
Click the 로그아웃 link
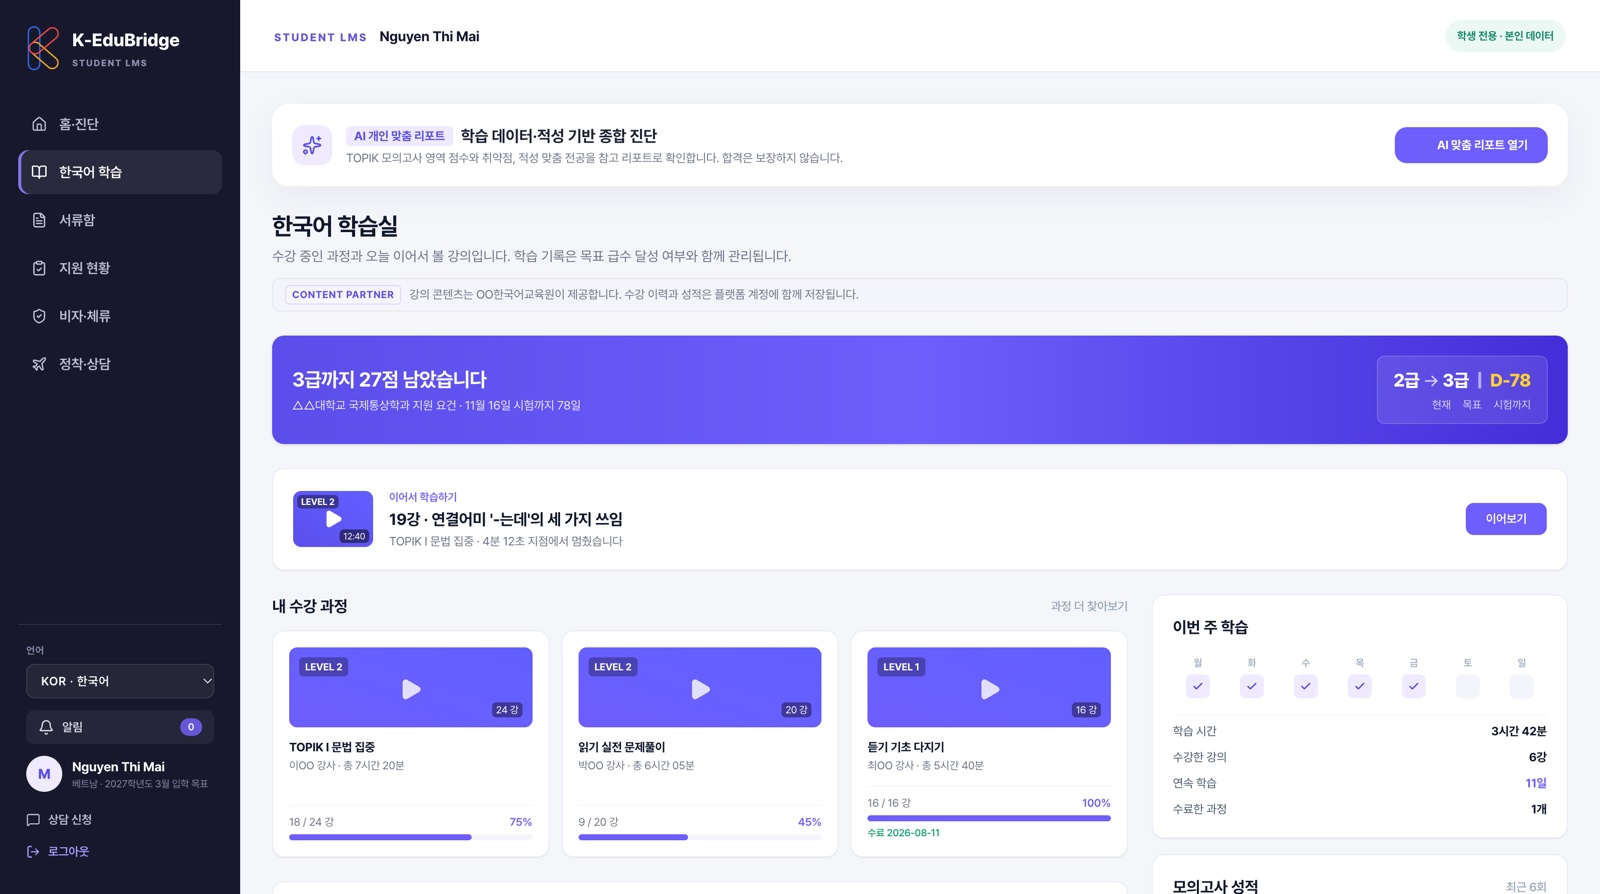tap(58, 852)
